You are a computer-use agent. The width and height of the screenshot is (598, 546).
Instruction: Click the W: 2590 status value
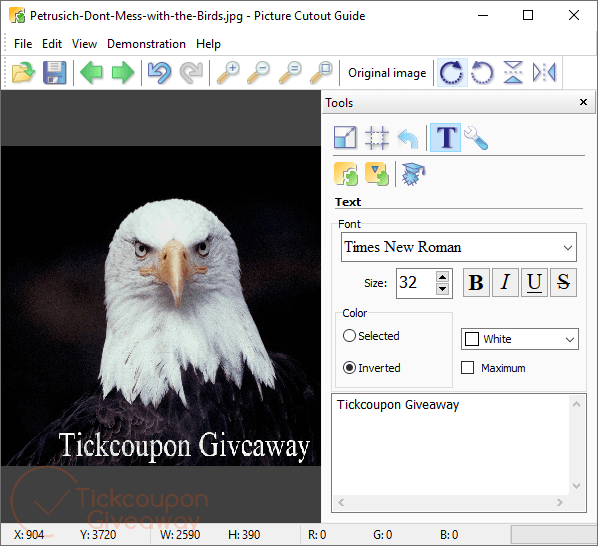(180, 535)
